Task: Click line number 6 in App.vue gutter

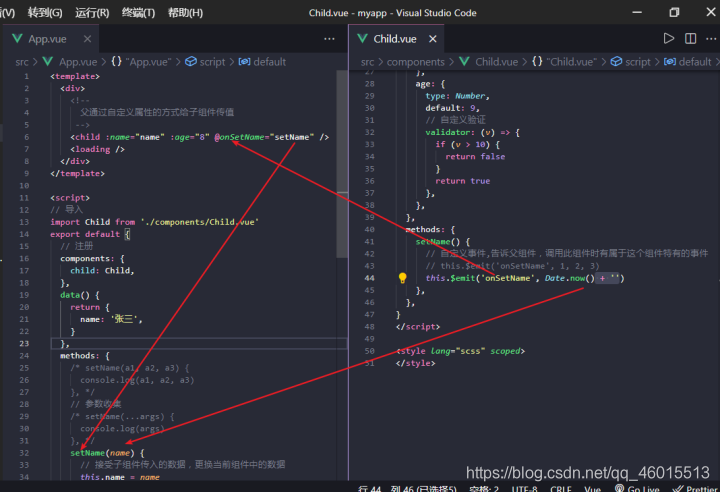Action: (27, 137)
